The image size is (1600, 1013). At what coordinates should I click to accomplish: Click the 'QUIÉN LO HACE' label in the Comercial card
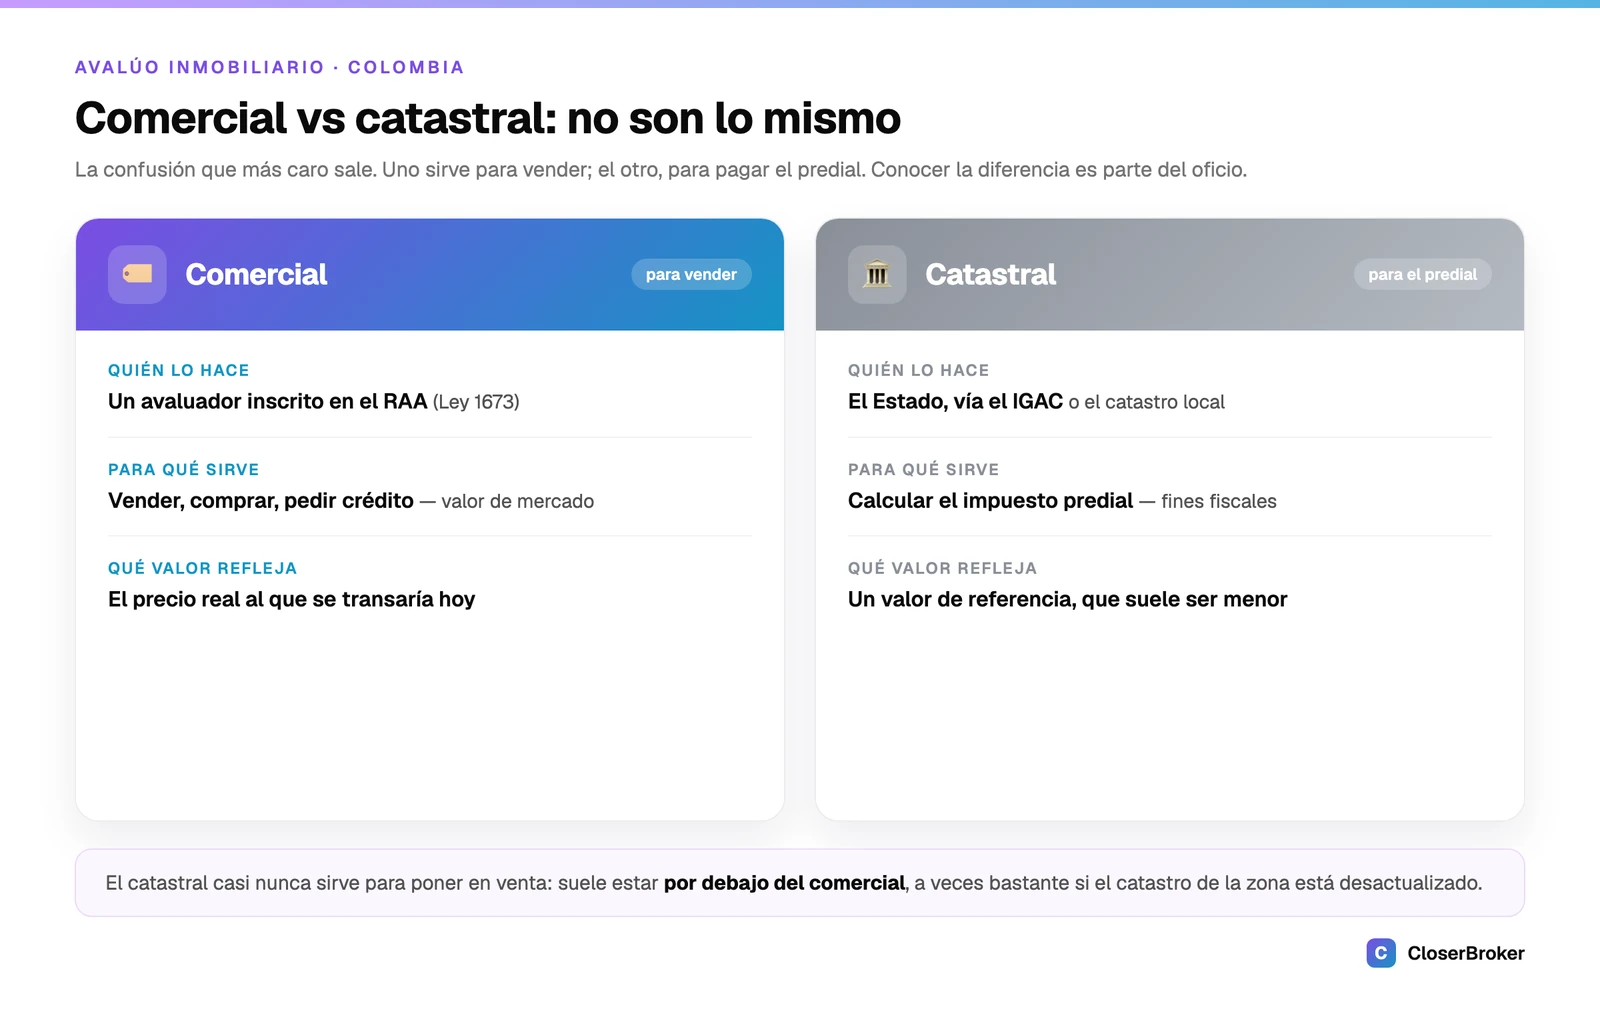click(x=179, y=370)
